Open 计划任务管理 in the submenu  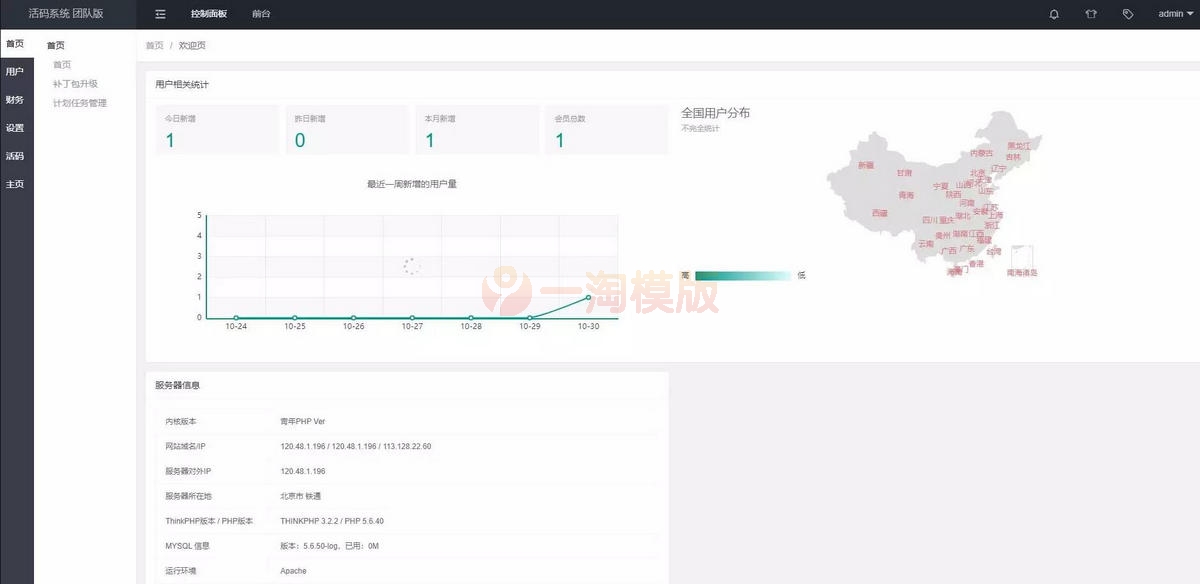[78, 102]
